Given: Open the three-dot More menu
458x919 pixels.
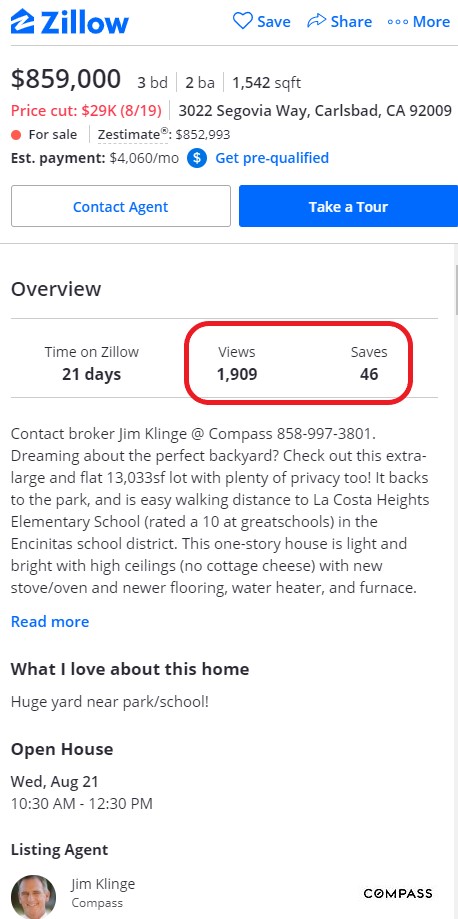Looking at the screenshot, I should click(x=419, y=22).
